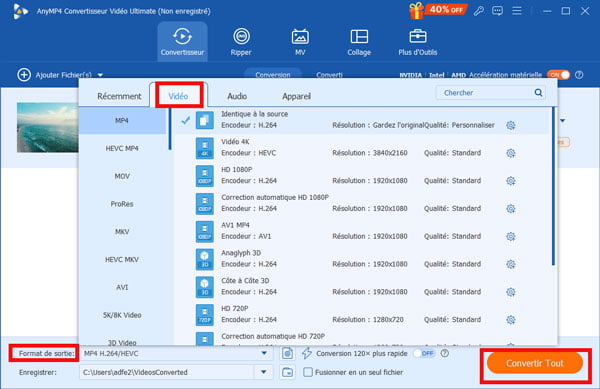
Task: Switch to the Conversion tab
Action: tap(273, 75)
